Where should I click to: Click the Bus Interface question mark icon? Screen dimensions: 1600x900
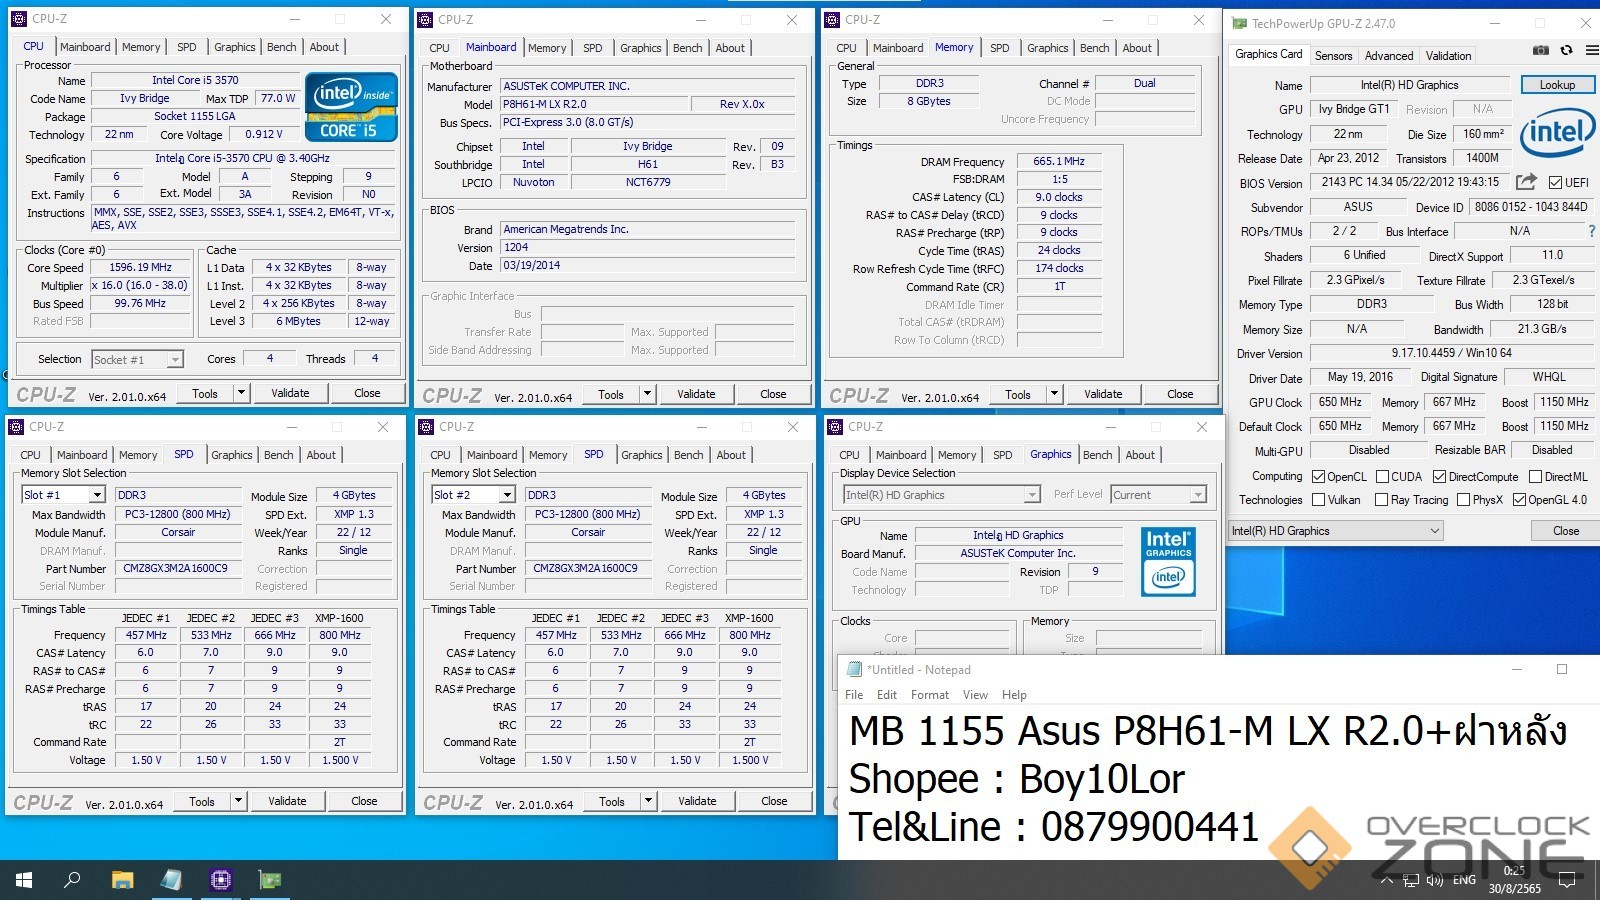(1592, 231)
